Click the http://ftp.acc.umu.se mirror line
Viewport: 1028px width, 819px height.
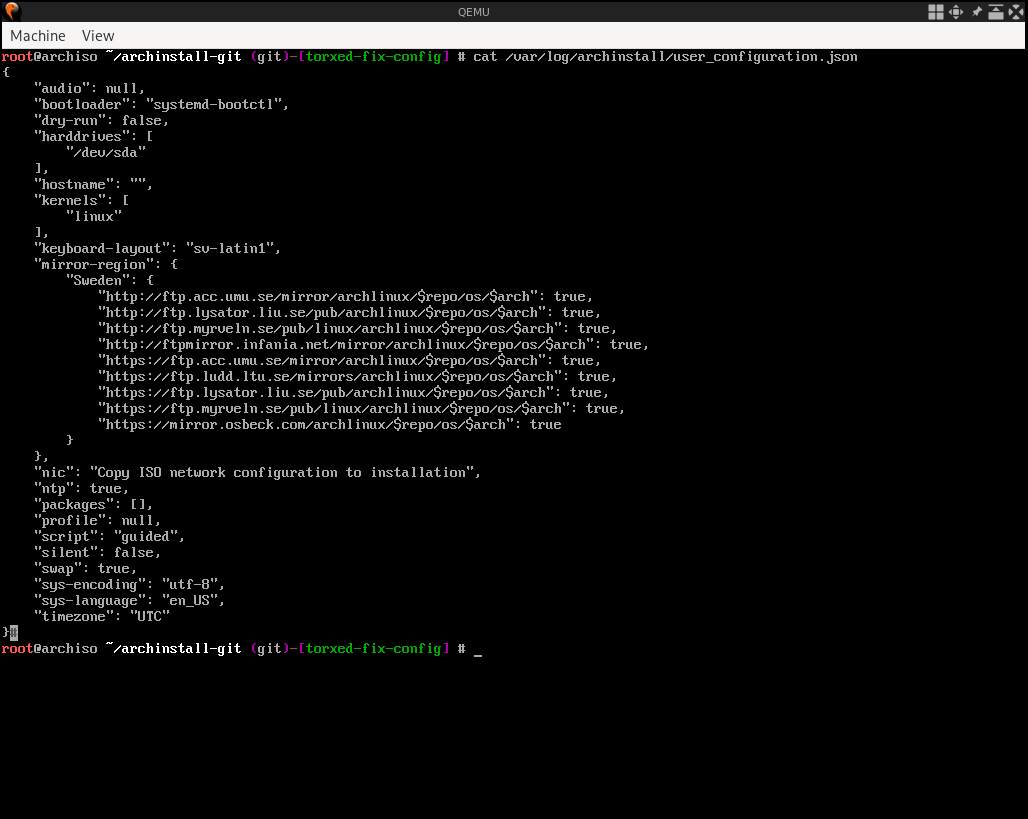(x=345, y=297)
